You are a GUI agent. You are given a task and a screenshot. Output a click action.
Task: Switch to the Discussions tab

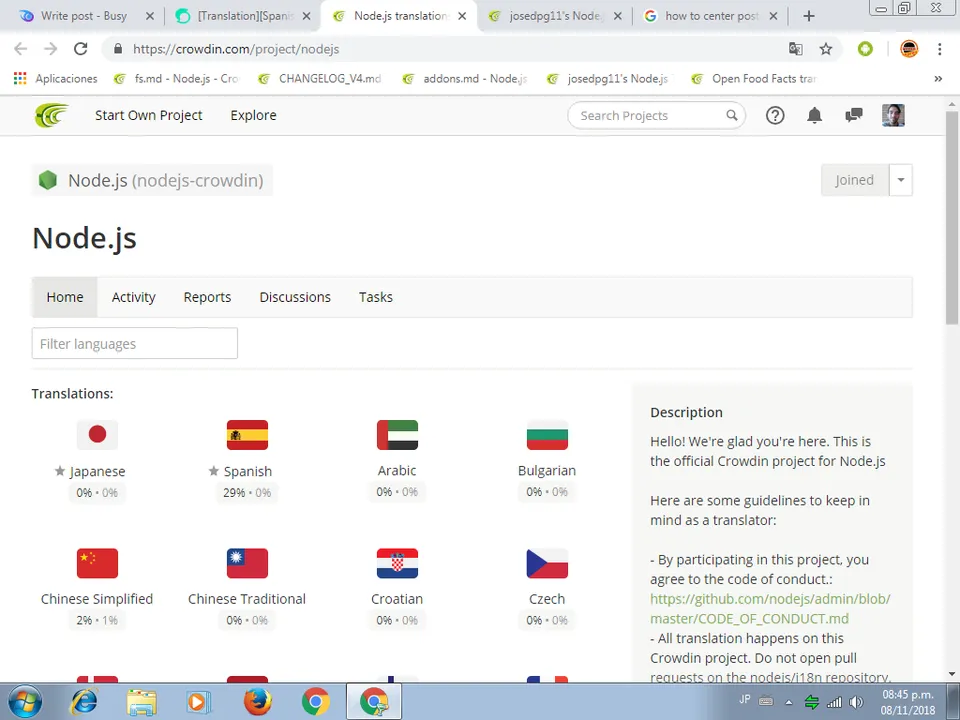pos(295,297)
